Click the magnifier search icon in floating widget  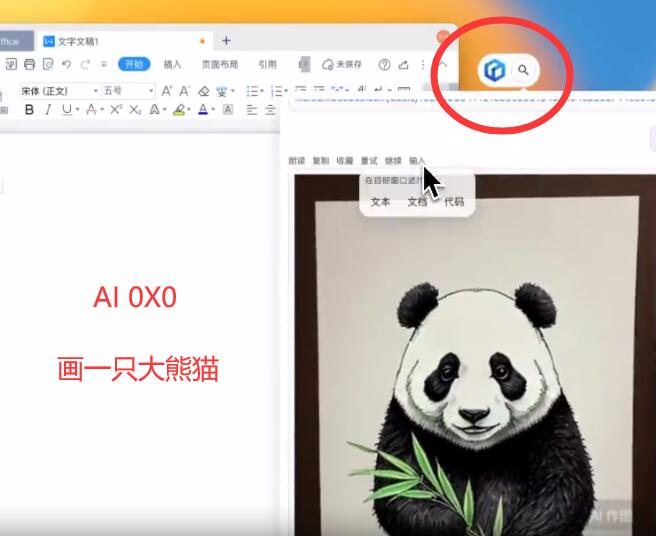(x=523, y=70)
